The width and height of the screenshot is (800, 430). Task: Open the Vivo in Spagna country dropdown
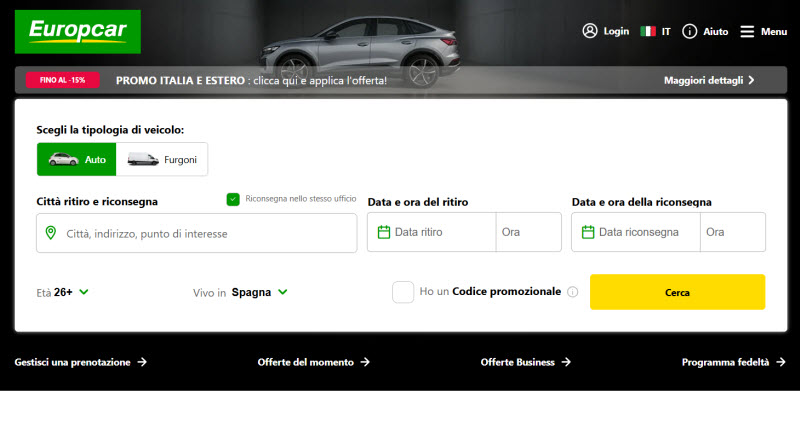pyautogui.click(x=240, y=292)
